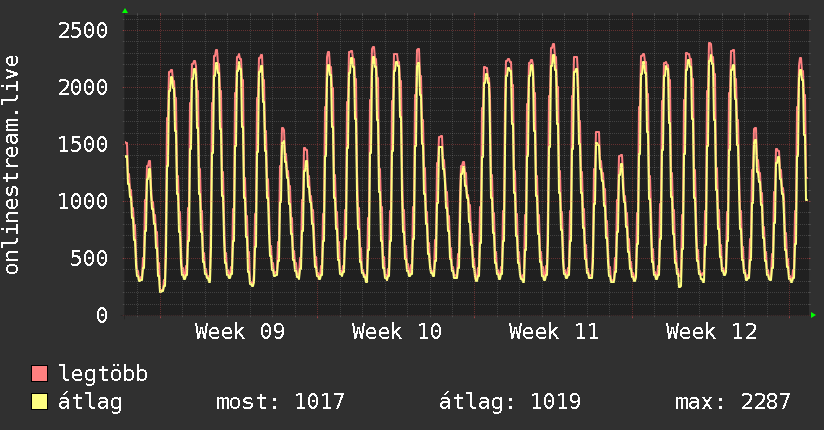Image resolution: width=824 pixels, height=430 pixels.
Task: Select the Week 12 axis label
Action: point(710,331)
